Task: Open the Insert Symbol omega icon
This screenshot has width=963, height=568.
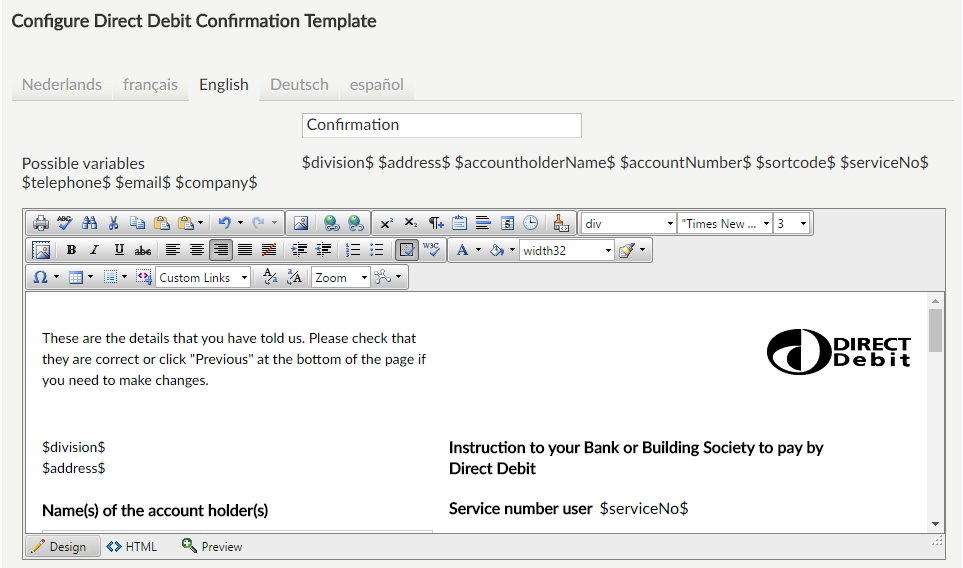Action: [x=40, y=277]
